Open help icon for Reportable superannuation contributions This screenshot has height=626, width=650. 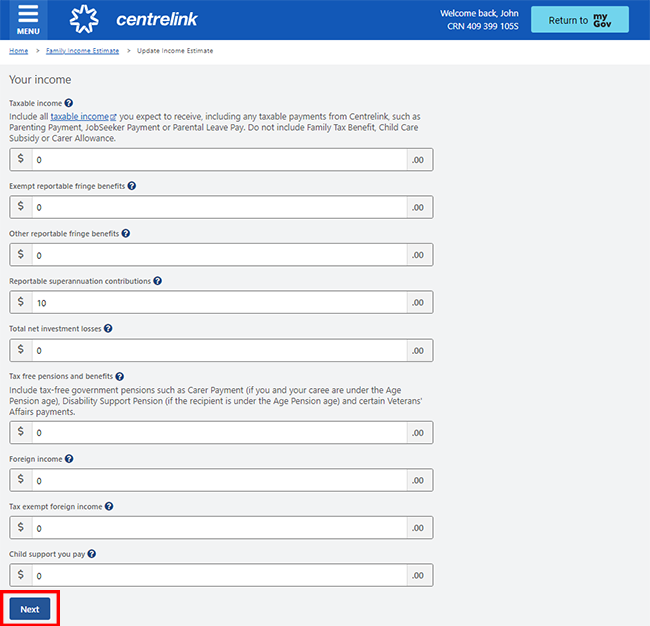(158, 281)
